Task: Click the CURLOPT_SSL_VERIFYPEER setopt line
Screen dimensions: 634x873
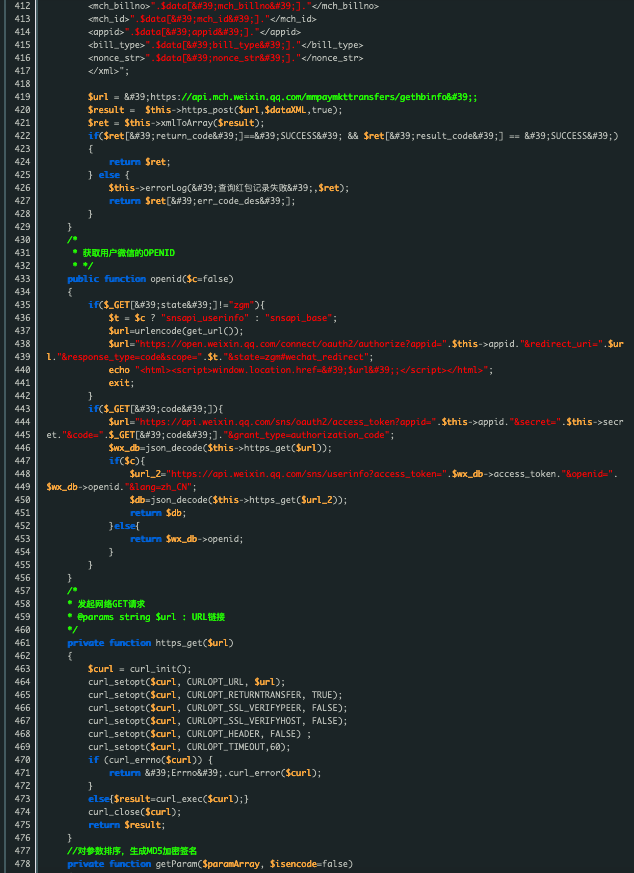Action: click(x=218, y=708)
